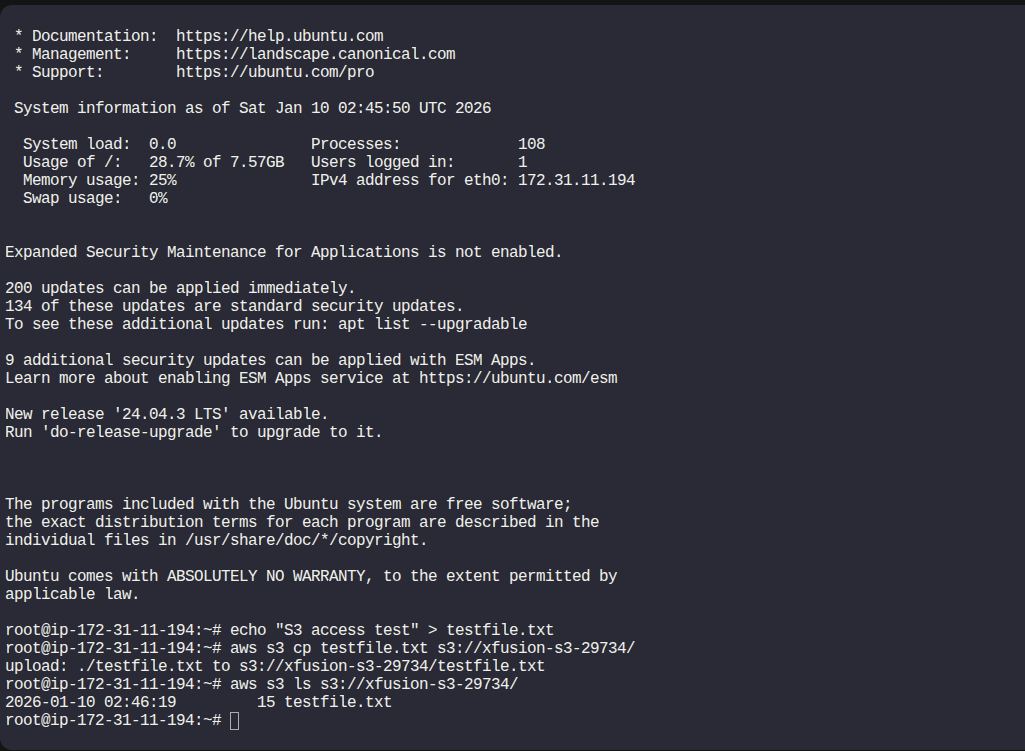Click the '9 additional security updates' line

pos(270,360)
